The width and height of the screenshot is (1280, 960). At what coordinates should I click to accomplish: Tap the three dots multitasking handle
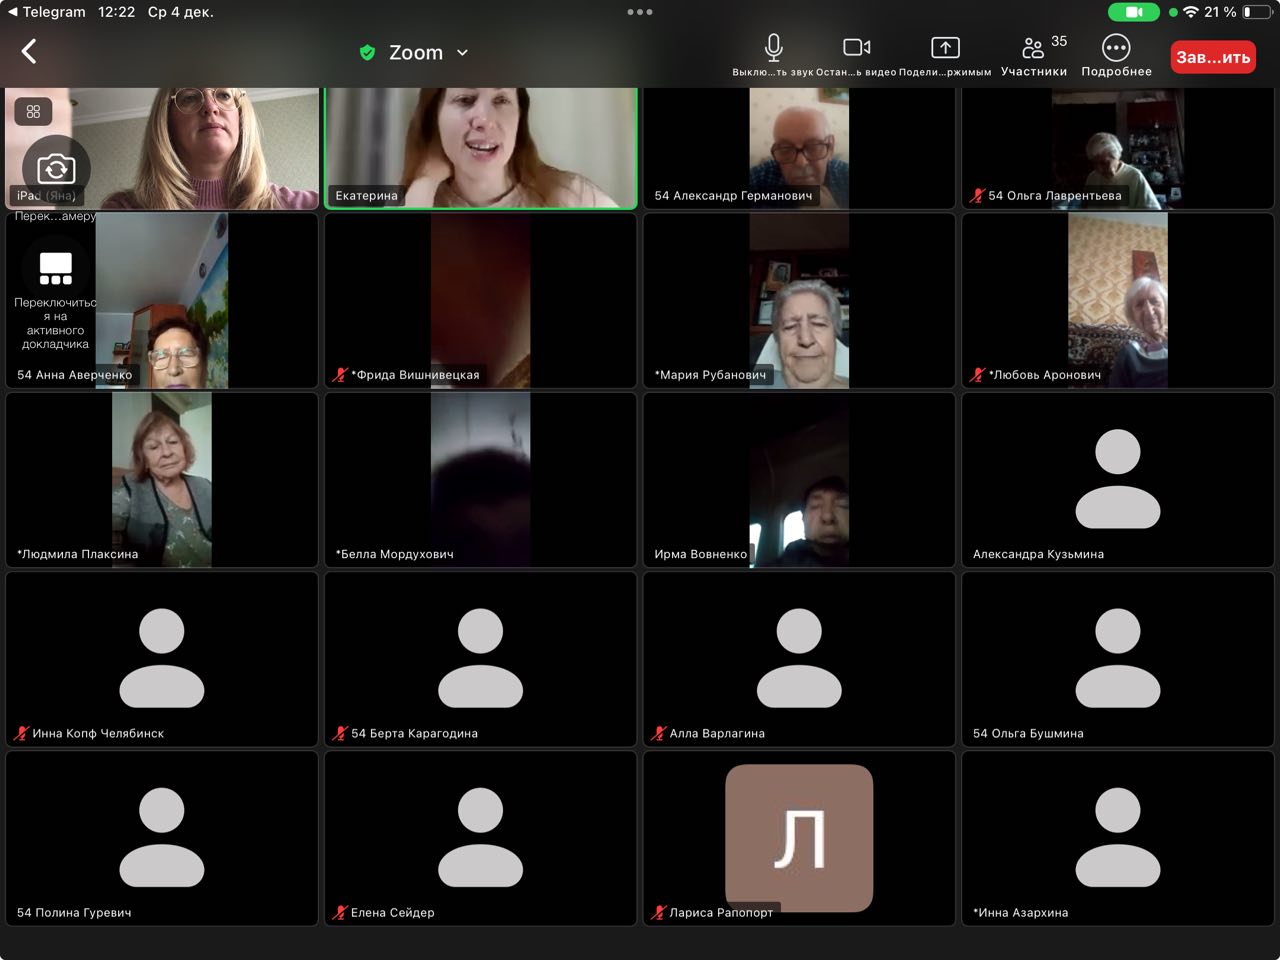[x=640, y=12]
